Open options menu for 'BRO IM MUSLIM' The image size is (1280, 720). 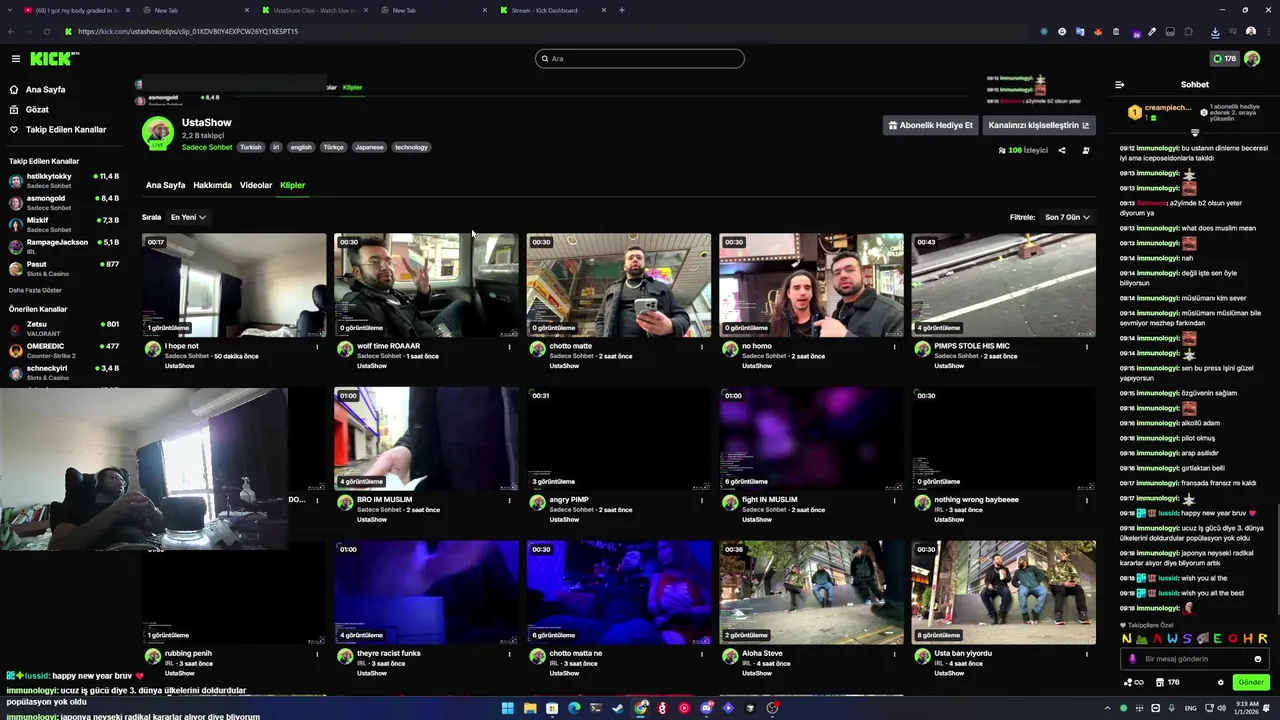click(509, 500)
